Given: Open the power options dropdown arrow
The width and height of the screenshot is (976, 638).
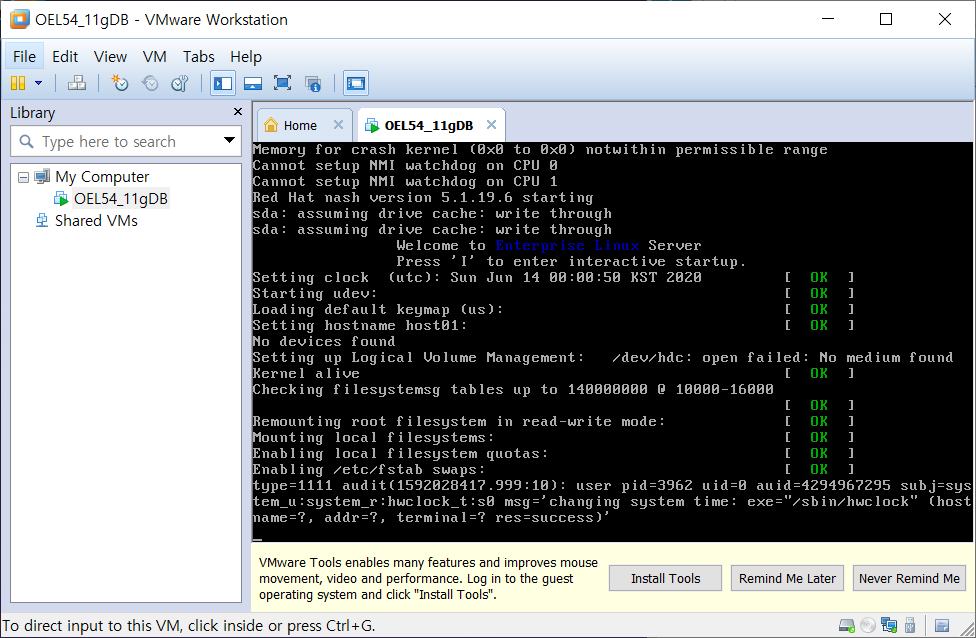Looking at the screenshot, I should click(39, 83).
